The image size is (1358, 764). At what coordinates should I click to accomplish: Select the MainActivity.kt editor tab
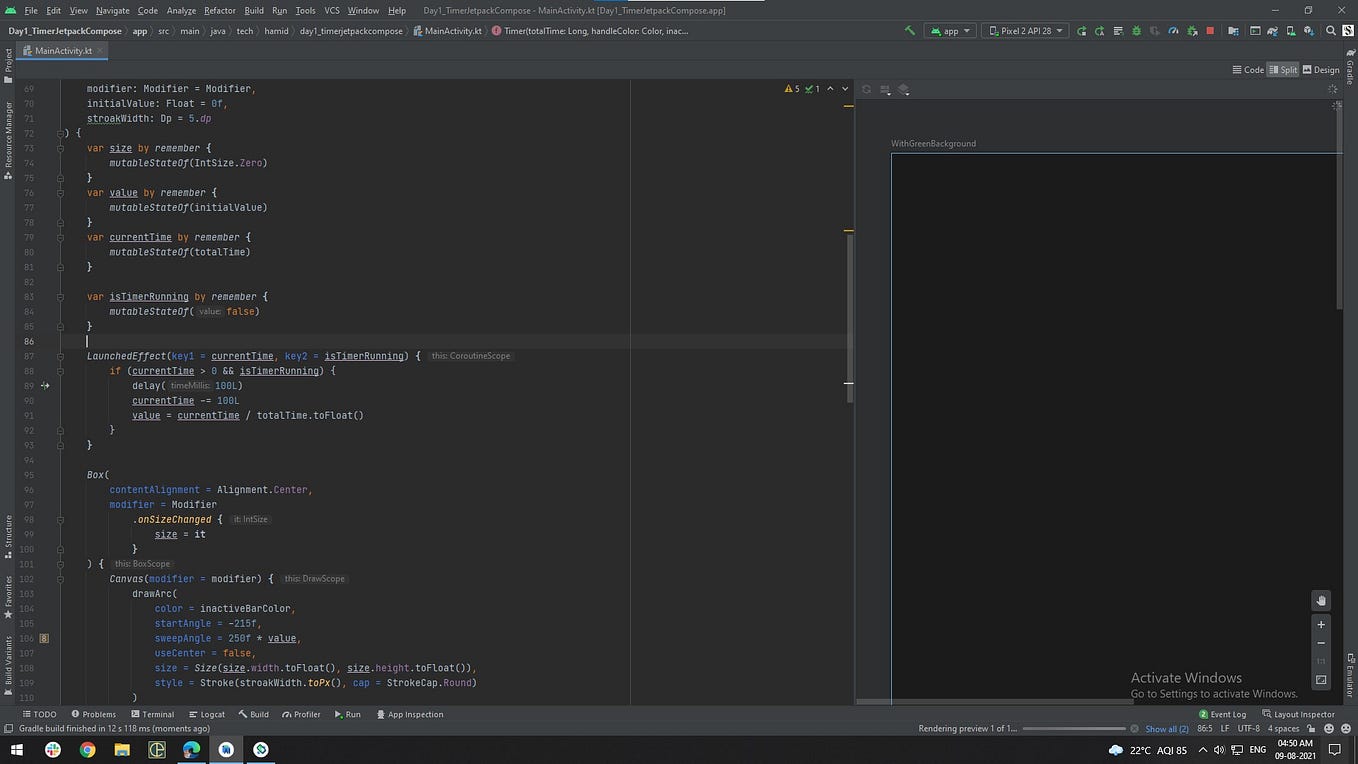click(63, 50)
